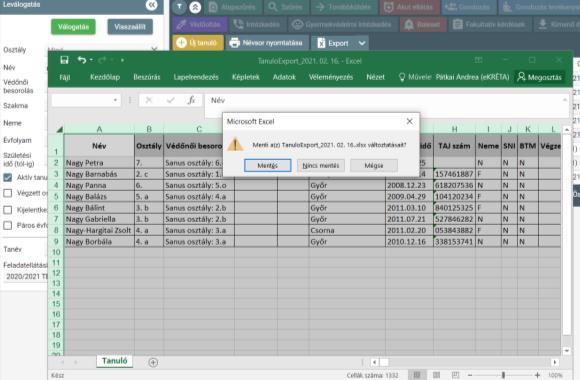Image resolution: width=580 pixels, height=380 pixels.
Task: Collapse the Leválogatás panel with the double-chevron
Action: click(151, 5)
